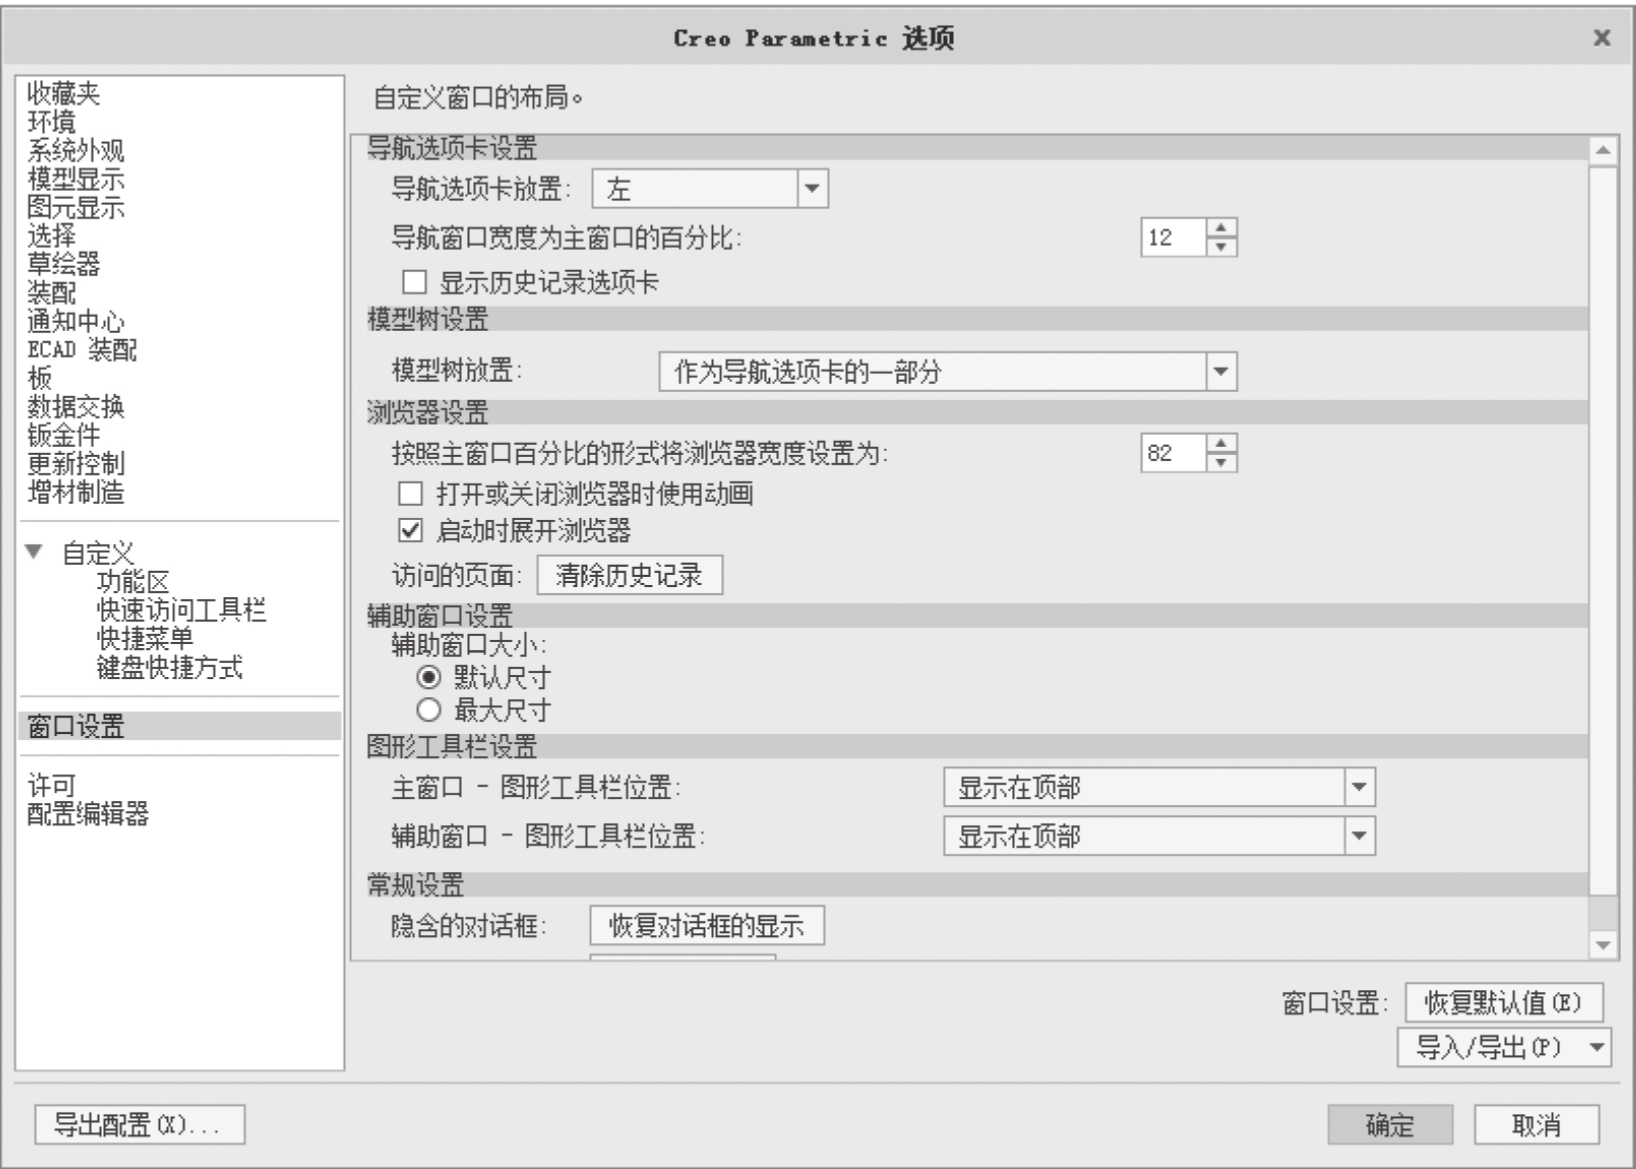The image size is (1636, 1169).
Task: Decrease navigation window width value 12
Action: click(x=1221, y=247)
